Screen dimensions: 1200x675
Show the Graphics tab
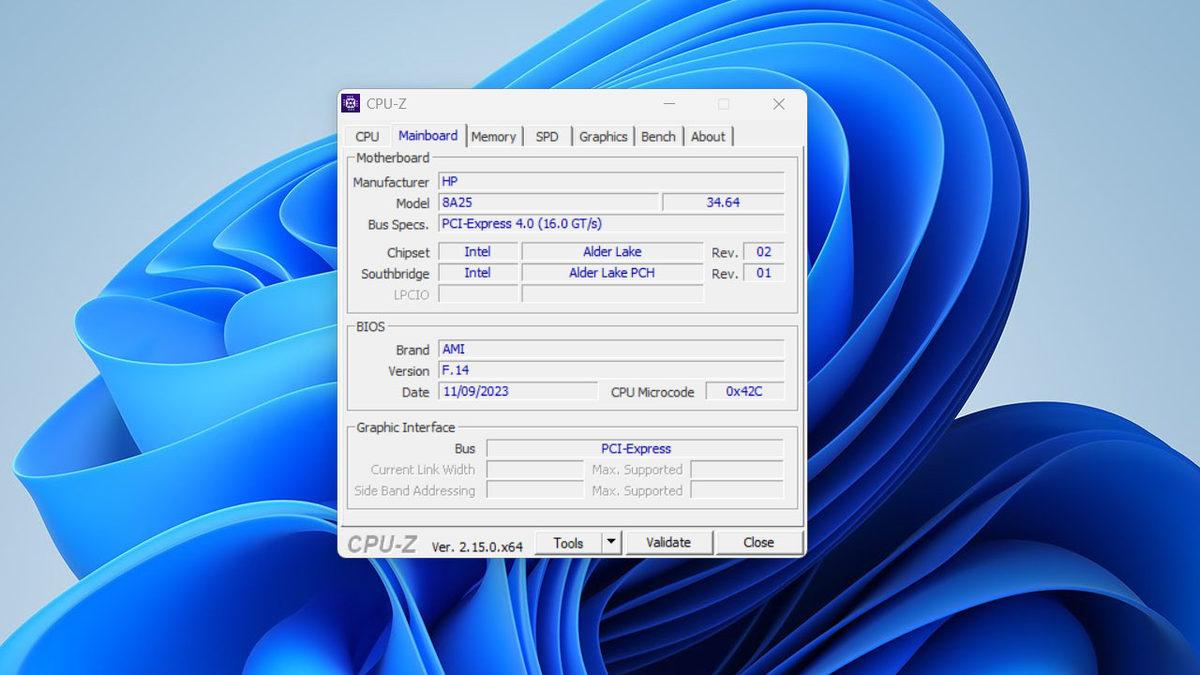point(603,136)
